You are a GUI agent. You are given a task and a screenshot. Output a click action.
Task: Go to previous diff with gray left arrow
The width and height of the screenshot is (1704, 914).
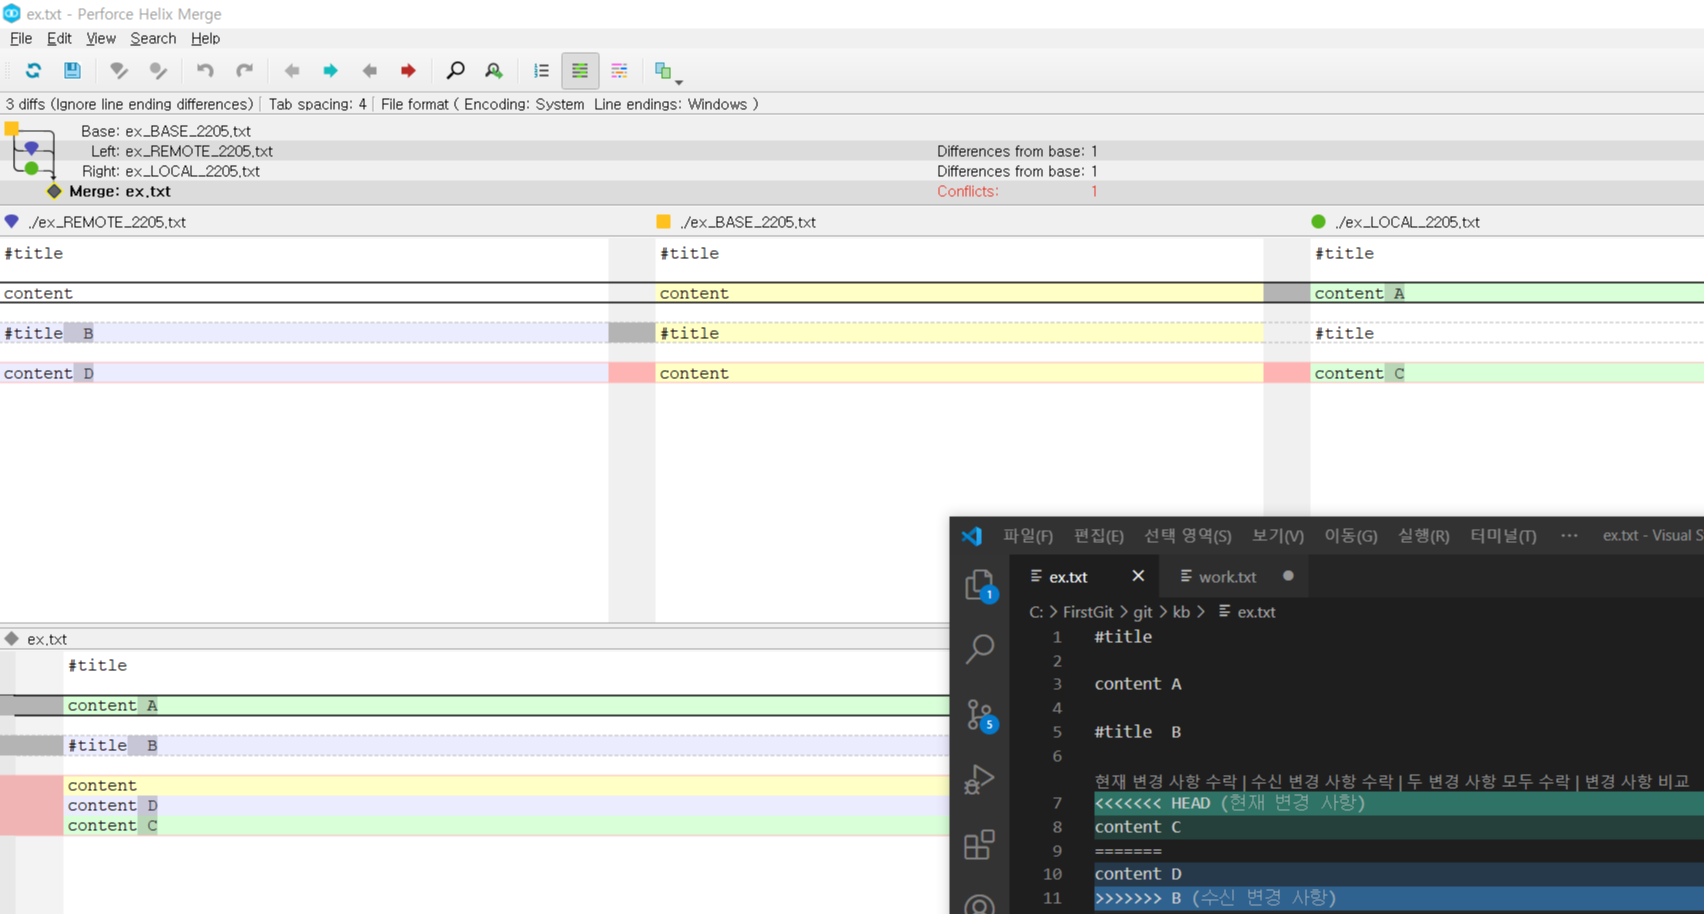[x=292, y=71]
